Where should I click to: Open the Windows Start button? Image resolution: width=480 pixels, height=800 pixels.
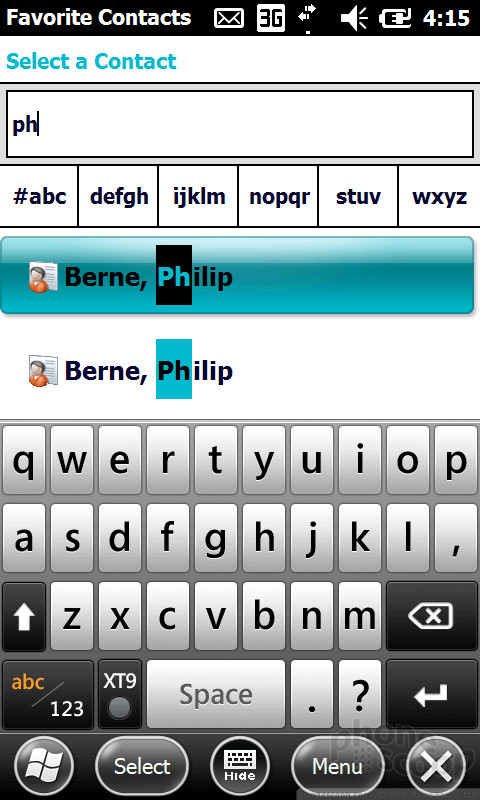pyautogui.click(x=44, y=766)
